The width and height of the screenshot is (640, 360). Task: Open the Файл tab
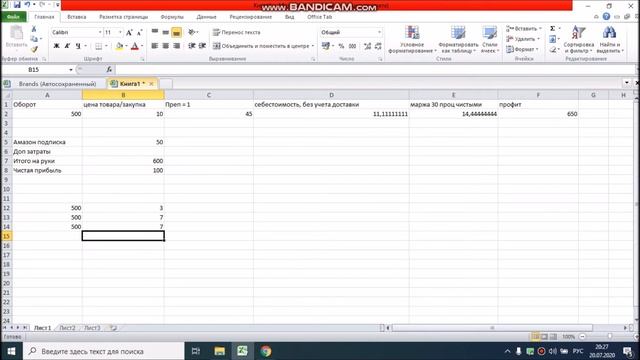click(x=13, y=17)
